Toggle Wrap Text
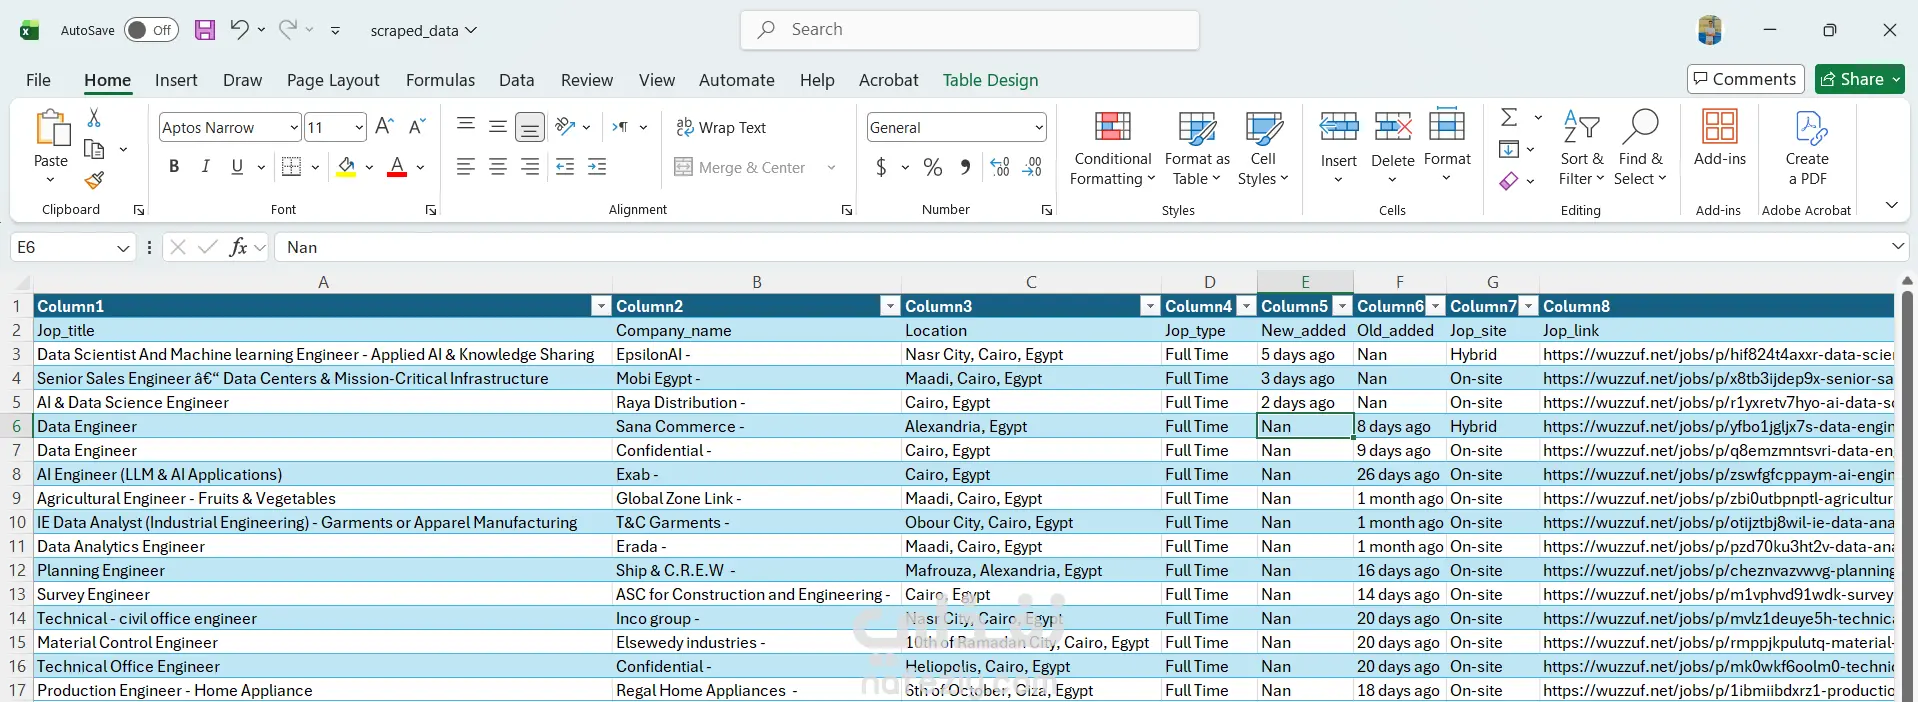The width and height of the screenshot is (1918, 702). [721, 127]
